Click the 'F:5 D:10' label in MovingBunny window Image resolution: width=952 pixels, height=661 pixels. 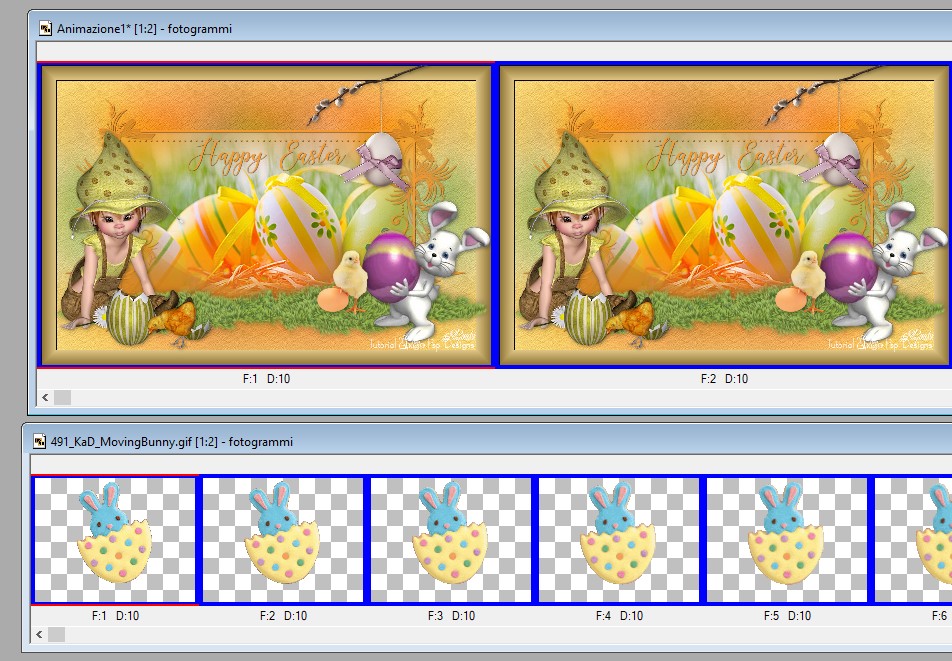point(787,615)
